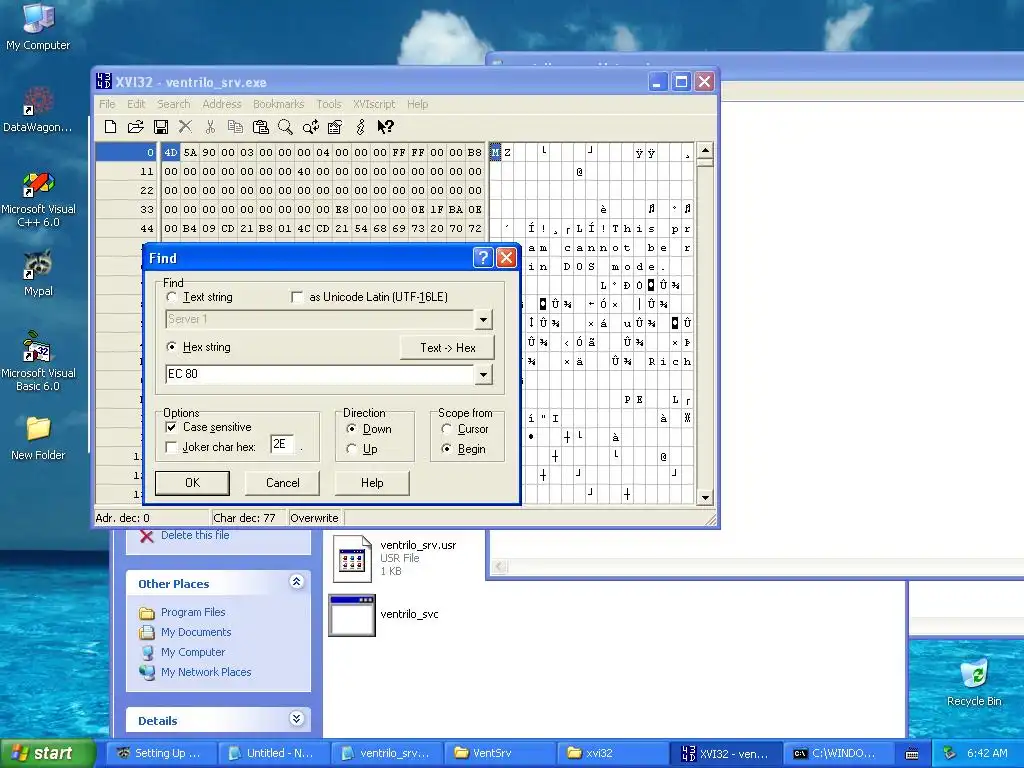Screen dimensions: 1024x768
Task: Click the Replace toolbar icon
Action: tap(310, 127)
